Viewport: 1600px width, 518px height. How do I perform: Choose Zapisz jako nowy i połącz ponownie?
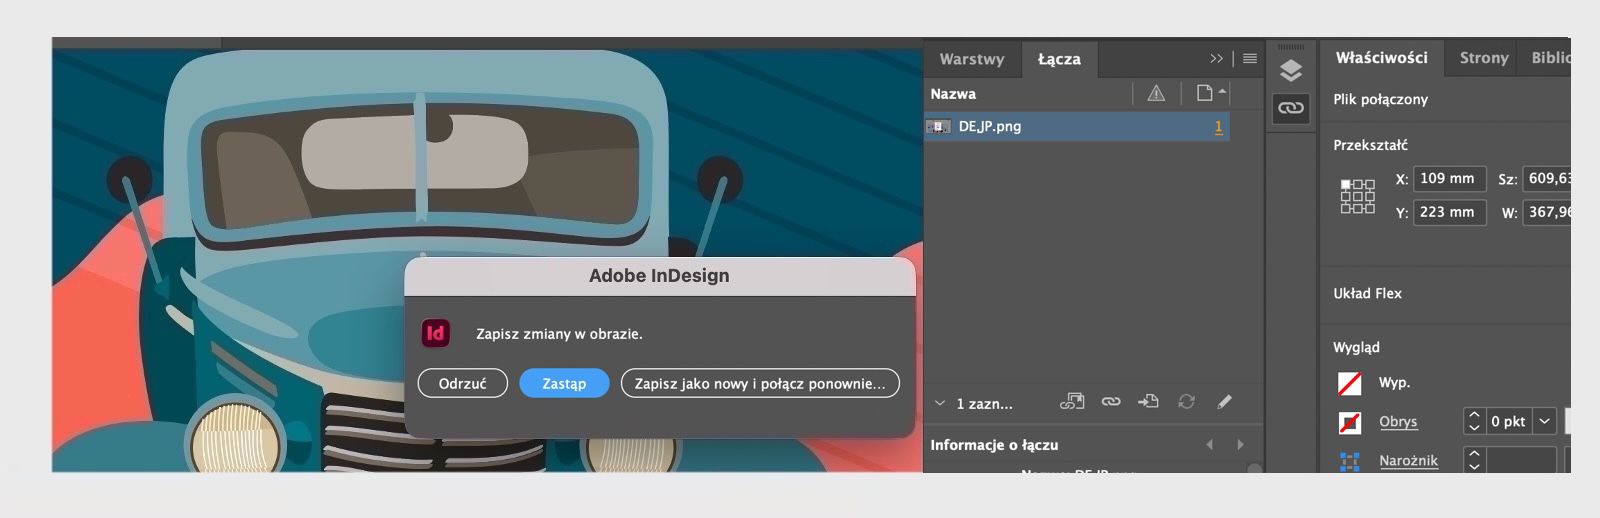(x=760, y=383)
